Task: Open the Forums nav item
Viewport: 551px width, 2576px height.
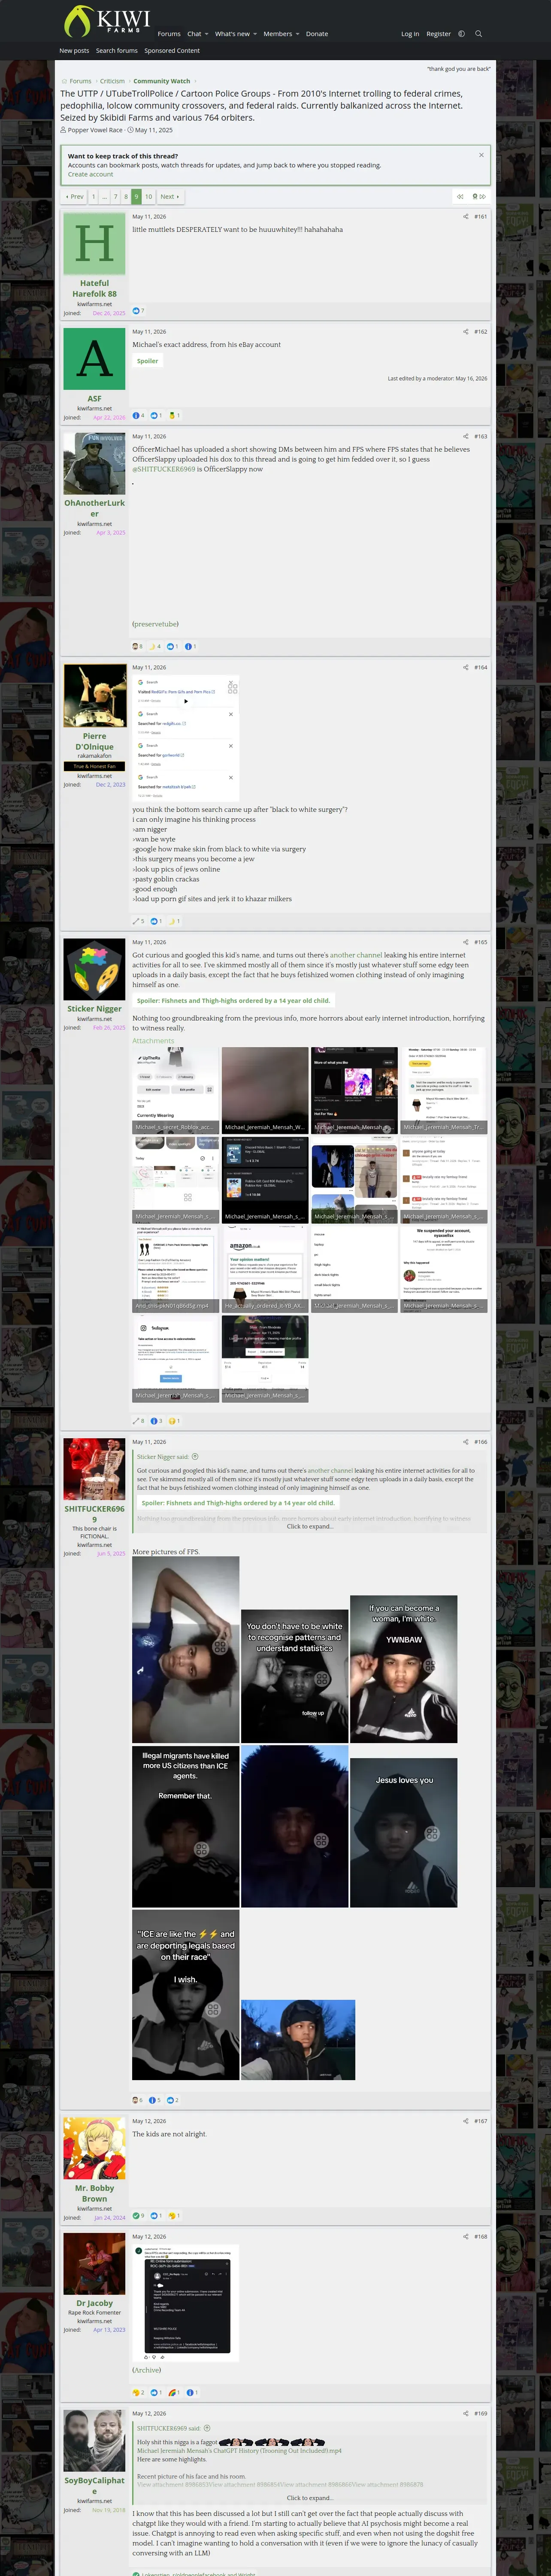Action: (169, 34)
